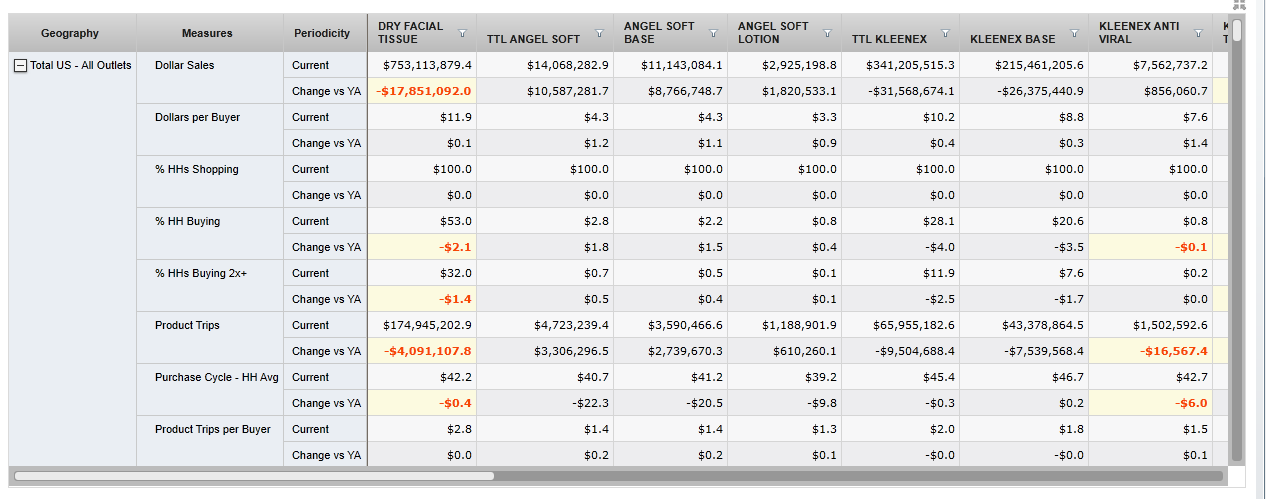Click the Measures column header
The image size is (1266, 499).
pyautogui.click(x=207, y=33)
